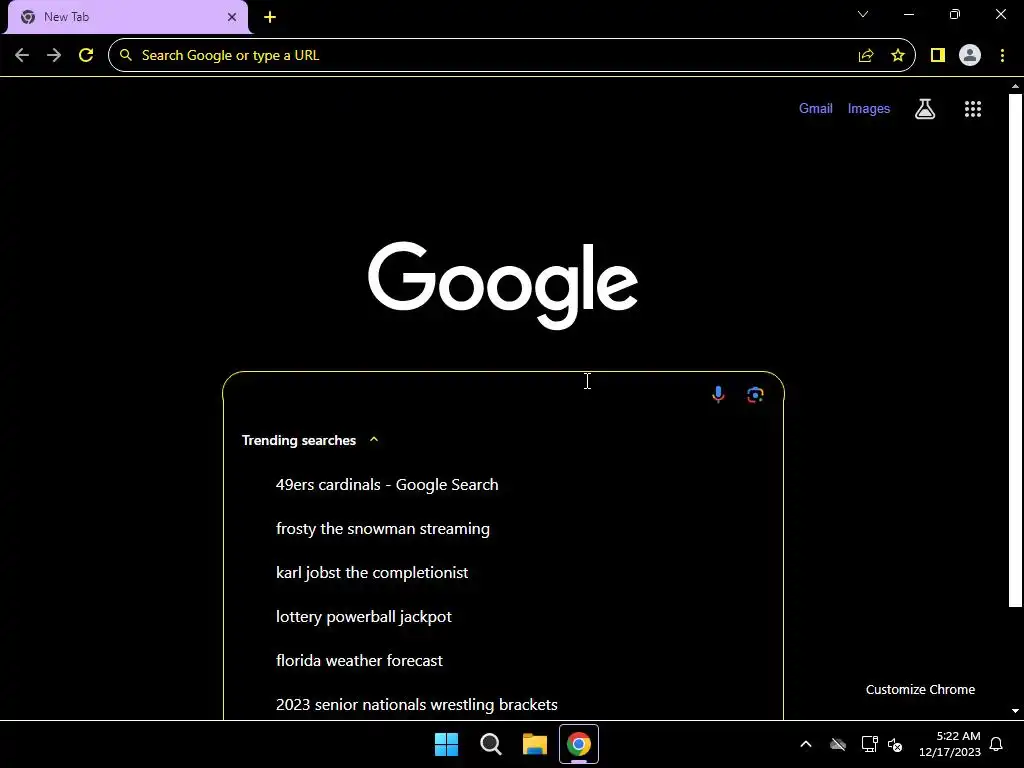Select "karl jobst the completionist" suggestion
The height and width of the screenshot is (768, 1024).
pyautogui.click(x=503, y=573)
